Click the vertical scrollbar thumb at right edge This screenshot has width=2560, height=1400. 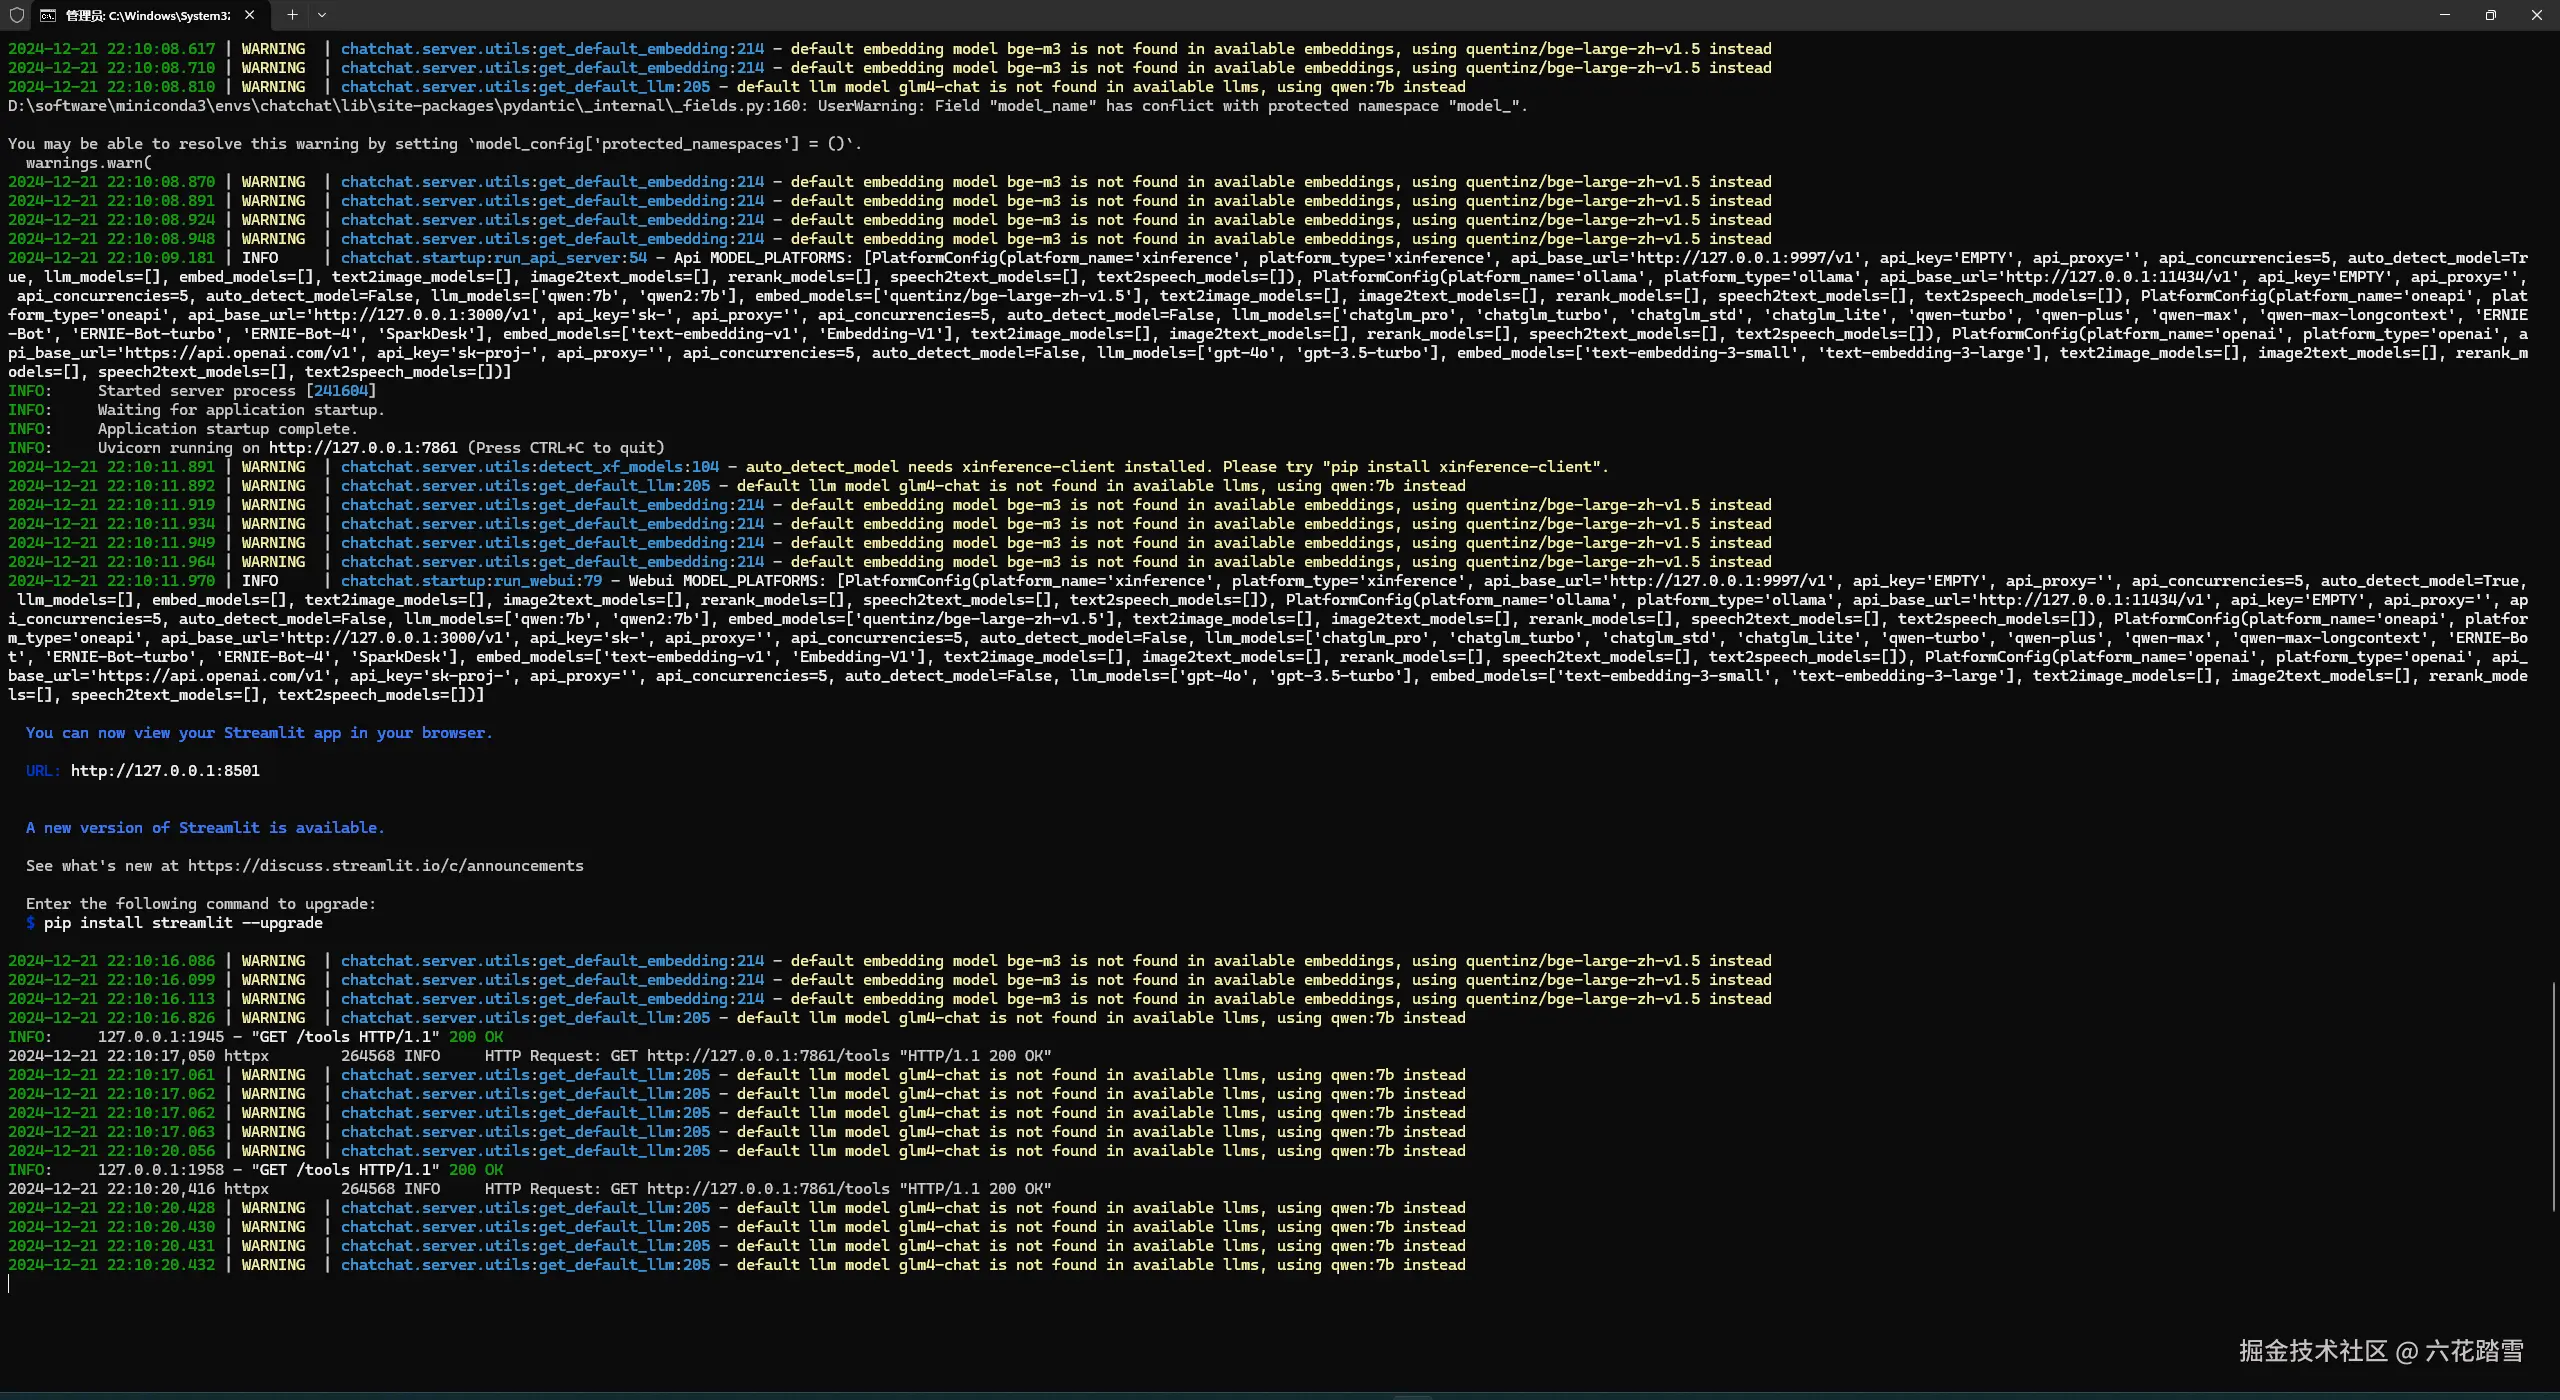click(2553, 1095)
